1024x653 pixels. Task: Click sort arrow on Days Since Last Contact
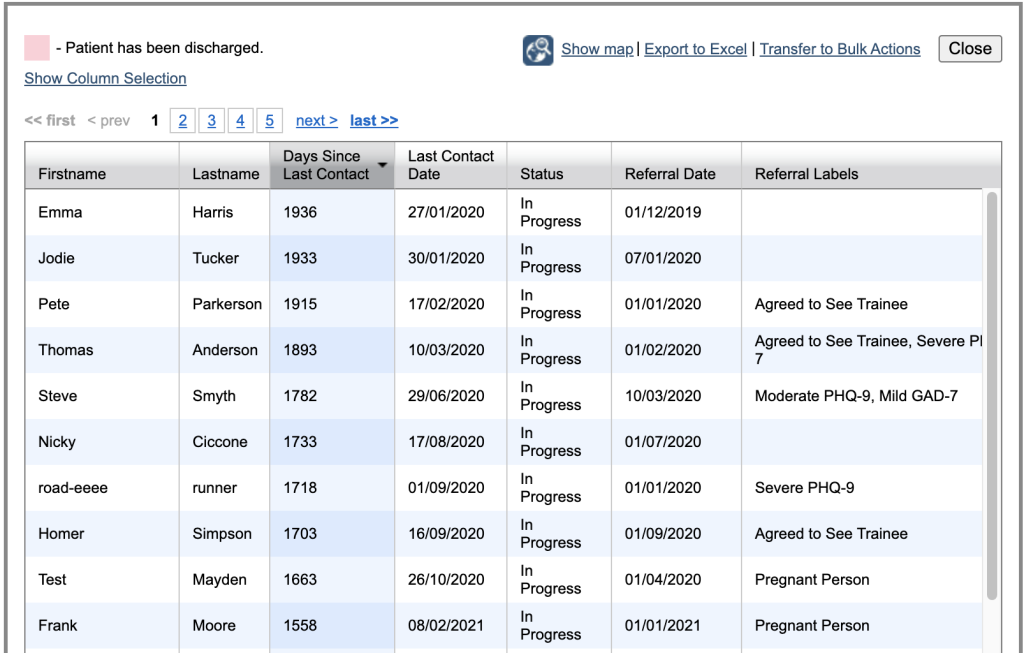382,164
